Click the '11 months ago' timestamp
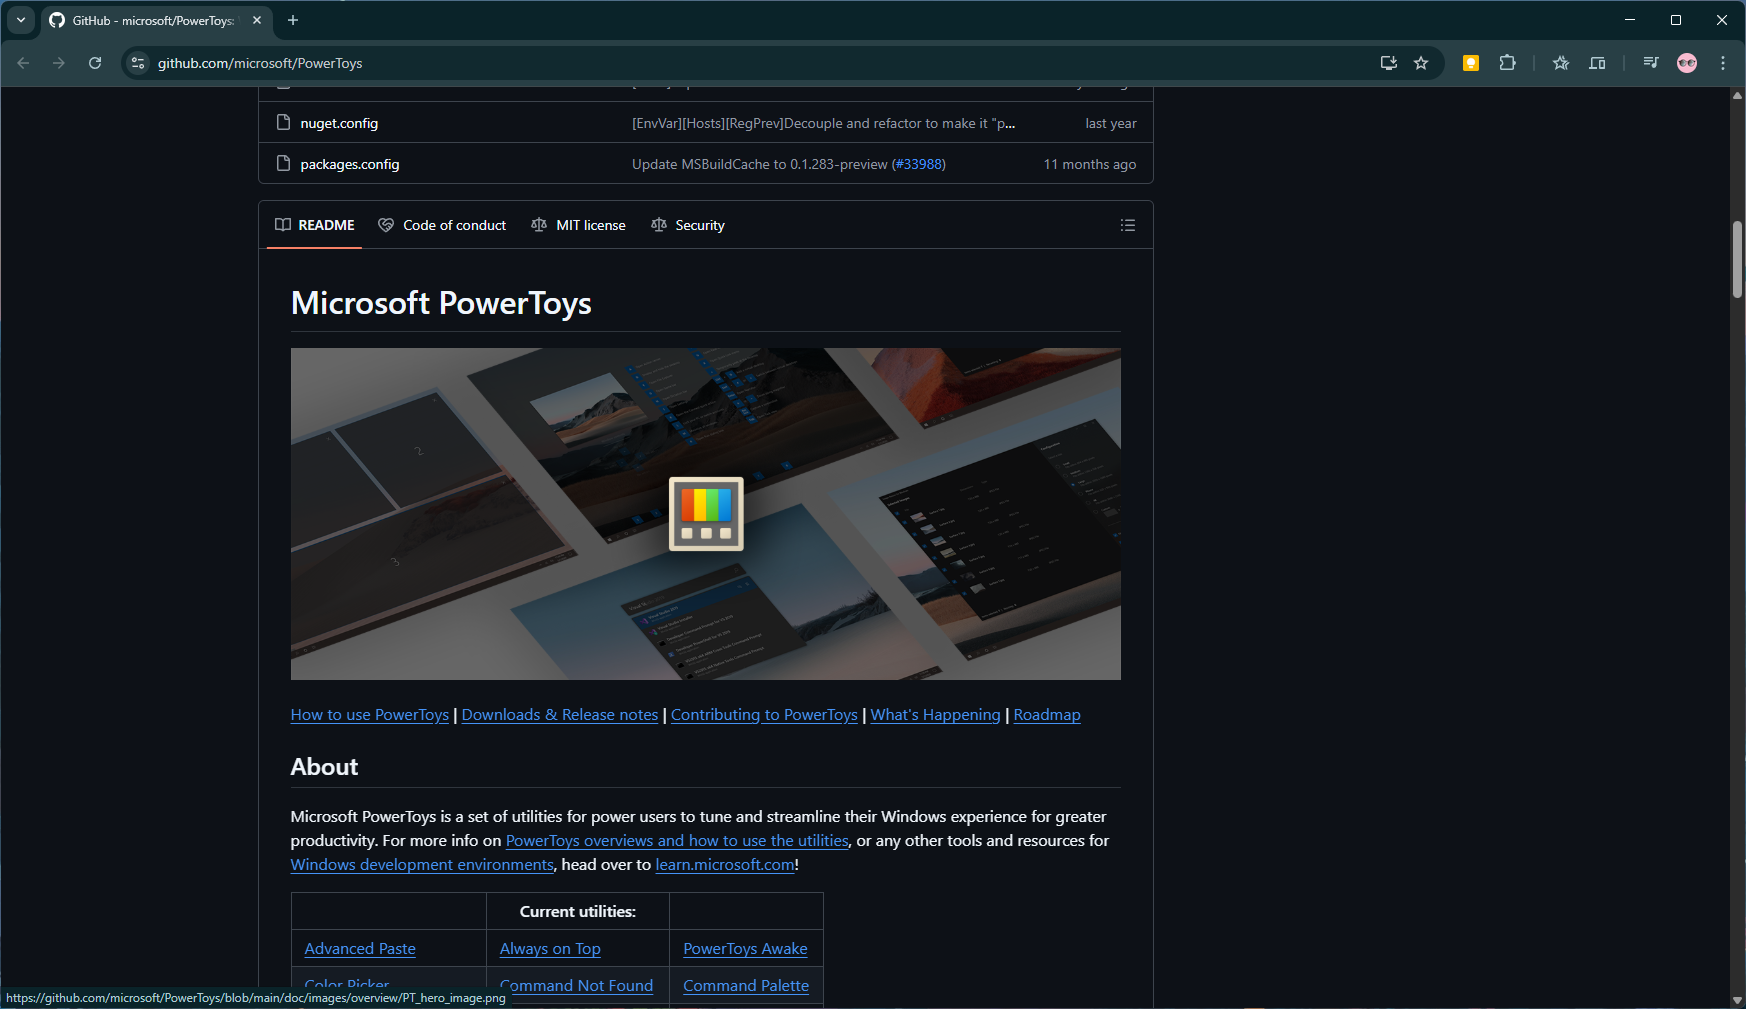The height and width of the screenshot is (1009, 1746). [1090, 164]
